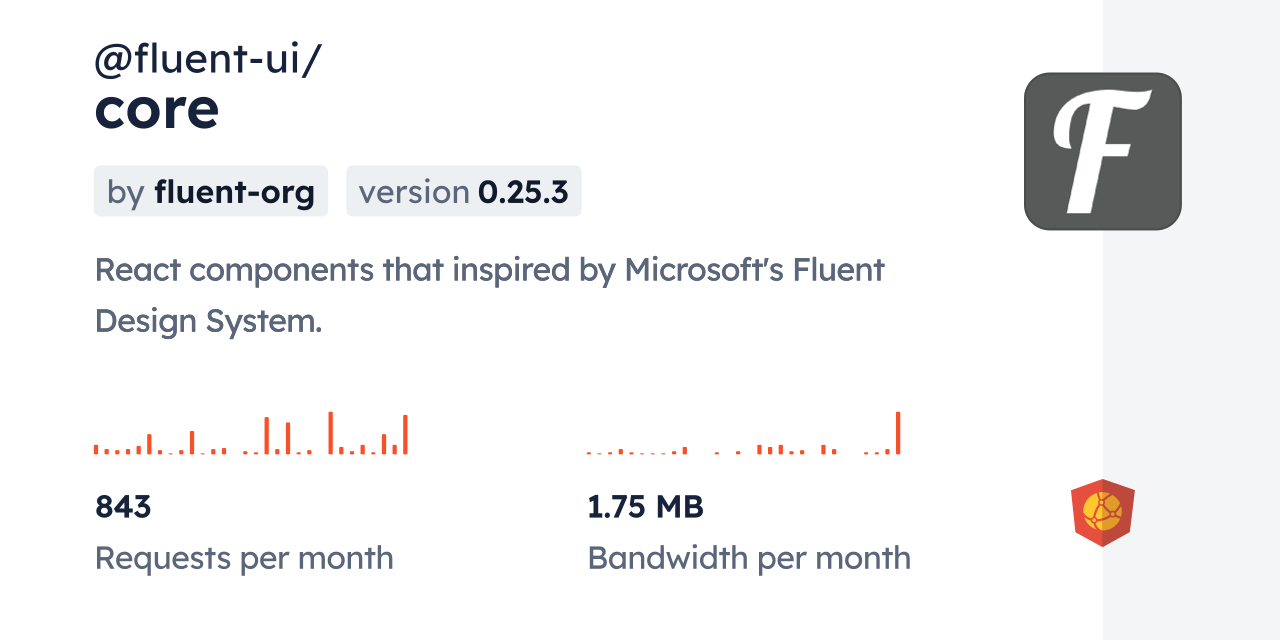This screenshot has height=640, width=1280.
Task: Click the 843 requests count
Action: [123, 507]
